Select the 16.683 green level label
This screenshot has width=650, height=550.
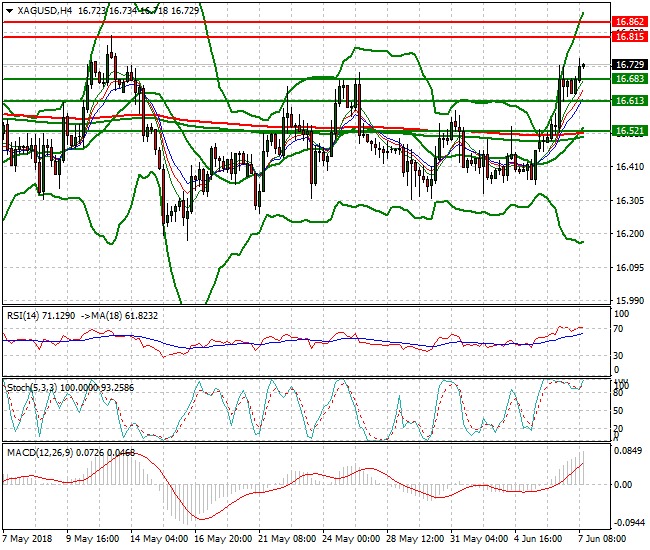[629, 79]
